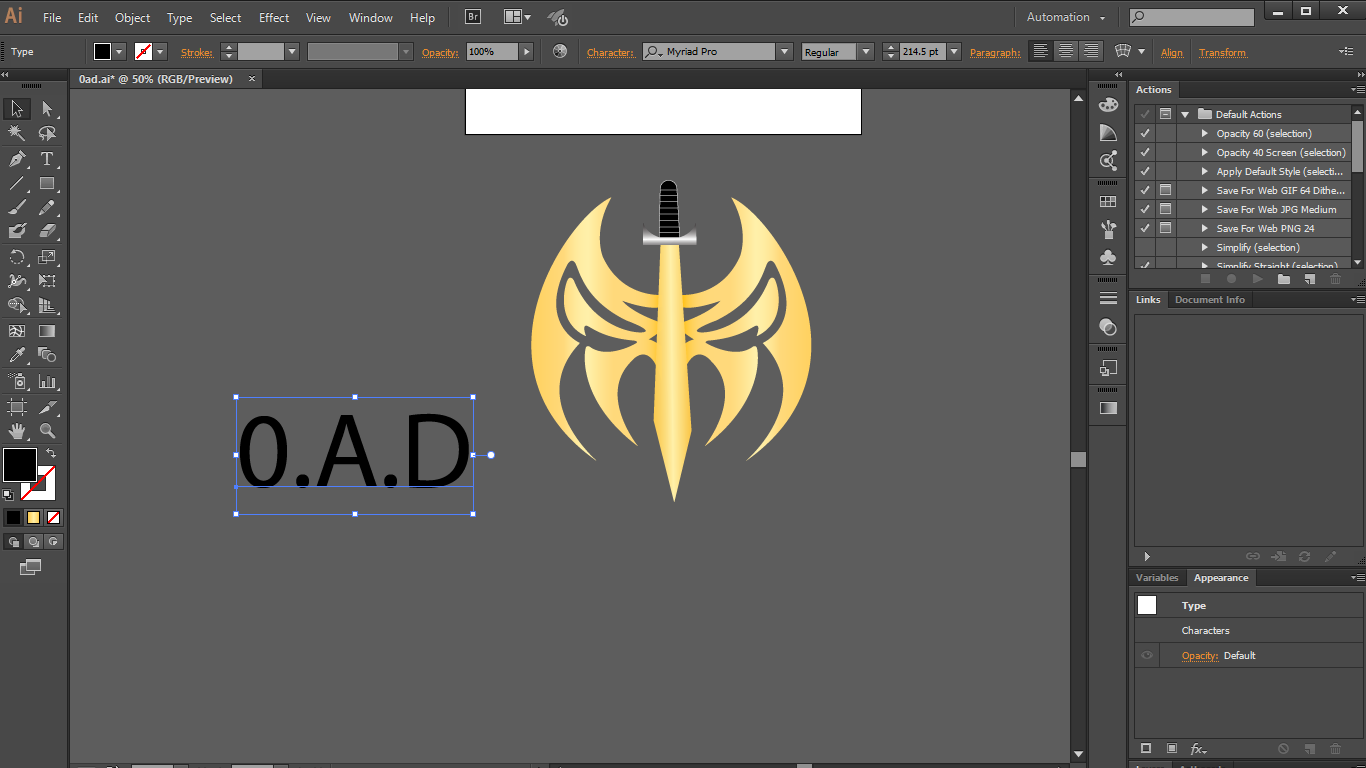Switch to the Document Info tab
Viewport: 1366px width, 768px height.
tap(1210, 300)
